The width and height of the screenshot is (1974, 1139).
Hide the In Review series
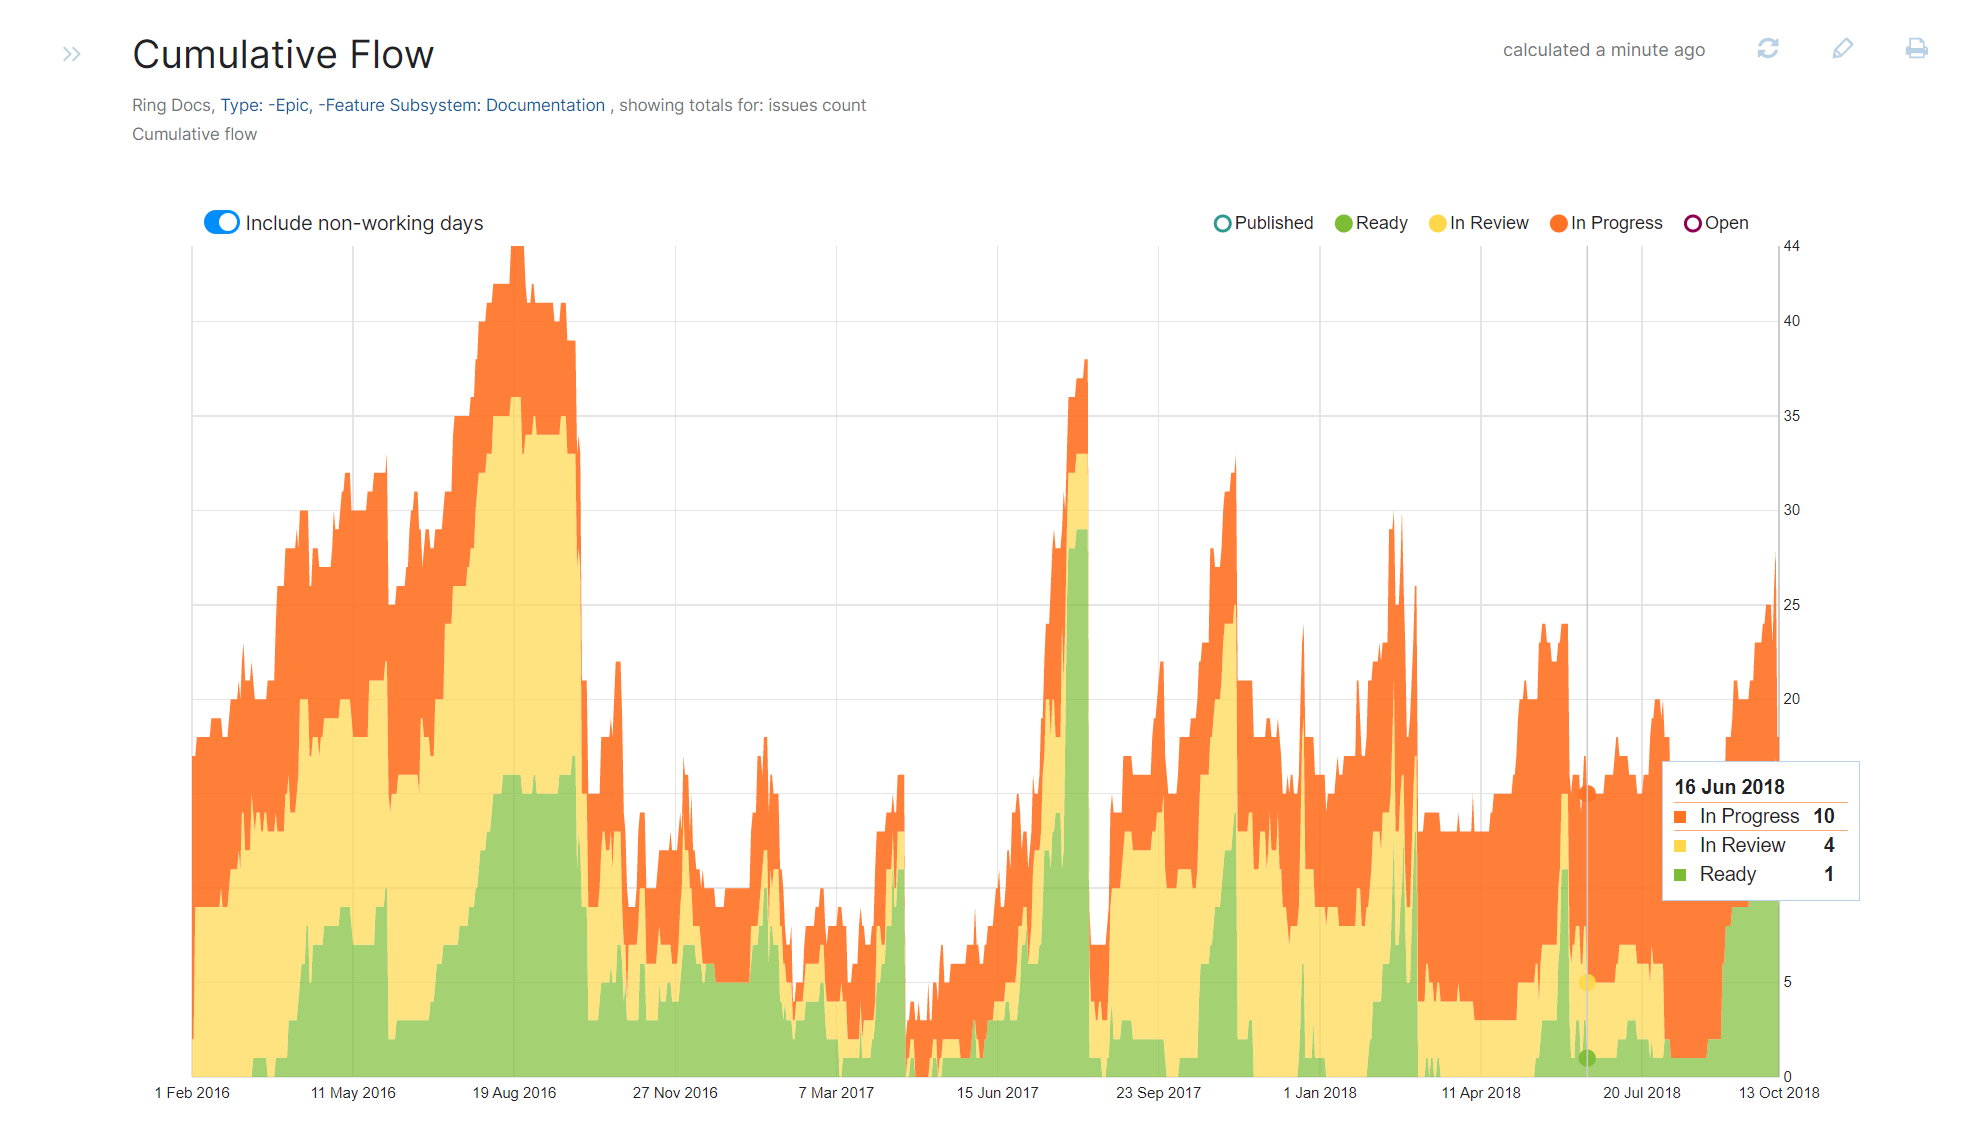(x=1479, y=223)
